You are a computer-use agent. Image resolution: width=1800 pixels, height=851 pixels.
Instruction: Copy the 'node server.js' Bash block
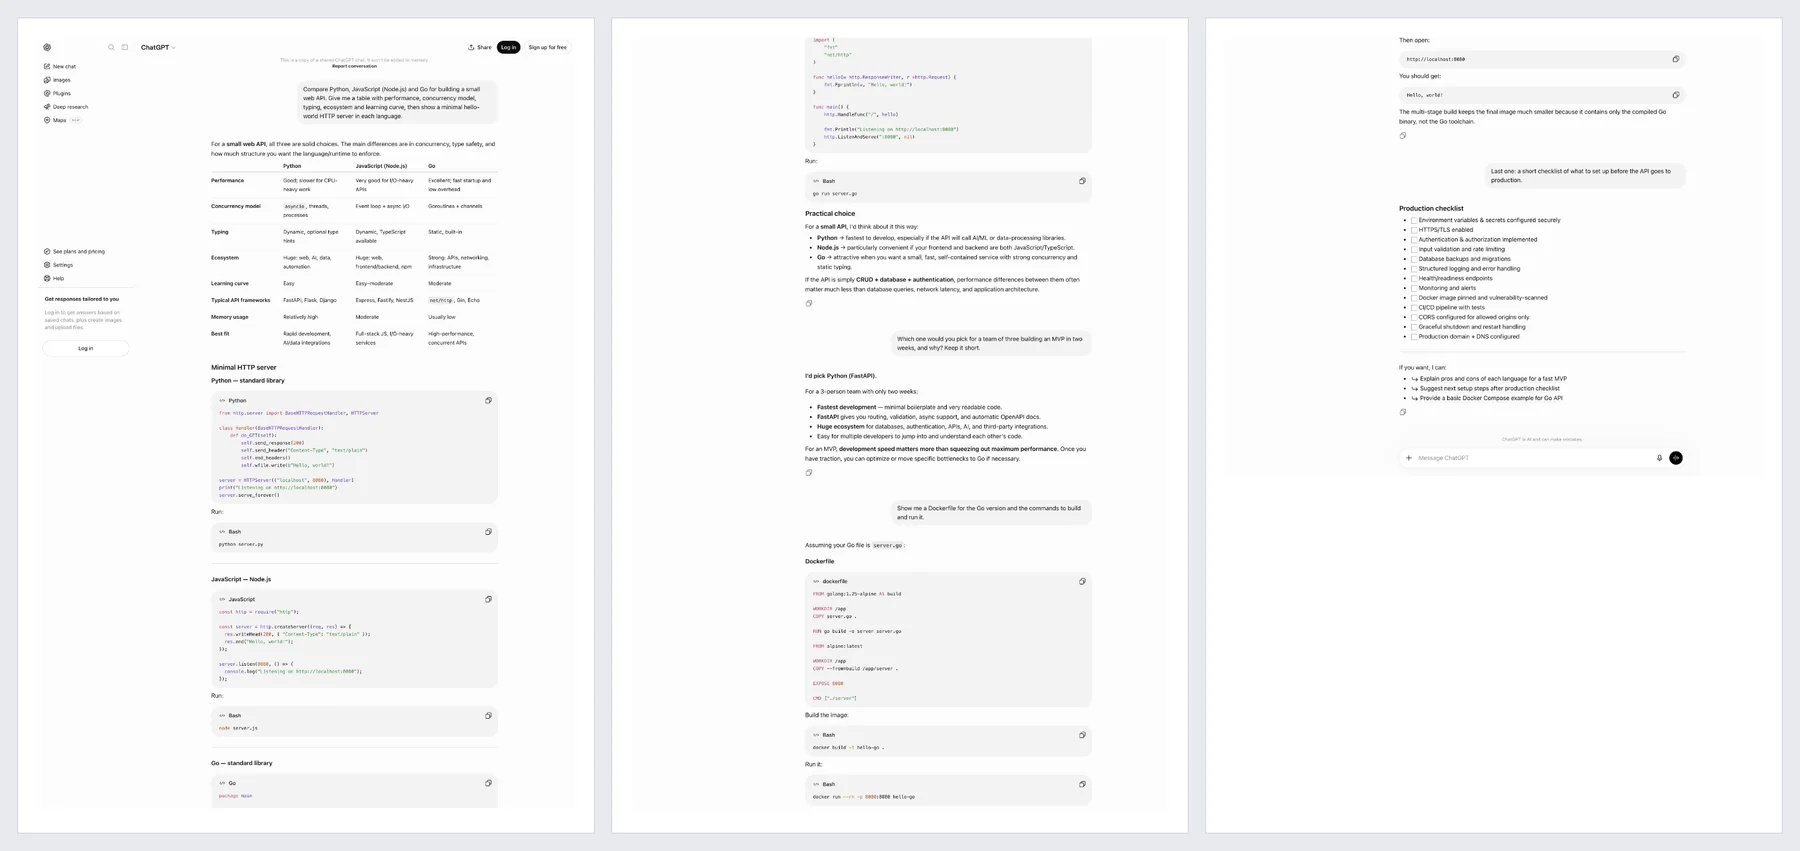pos(488,716)
